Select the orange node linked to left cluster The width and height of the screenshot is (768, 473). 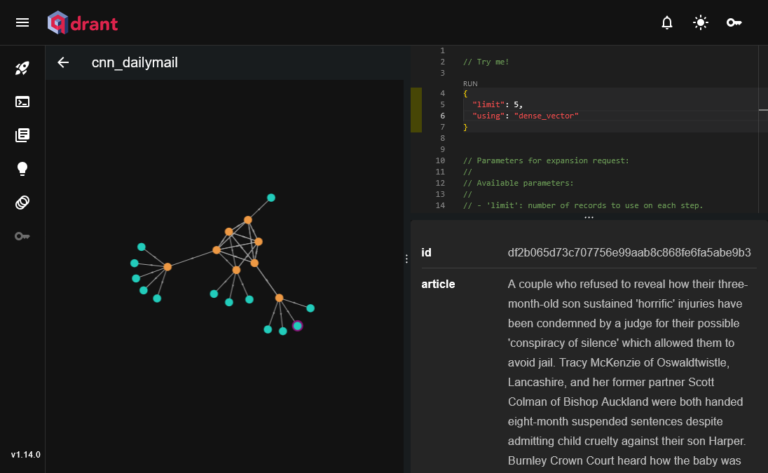click(x=168, y=267)
